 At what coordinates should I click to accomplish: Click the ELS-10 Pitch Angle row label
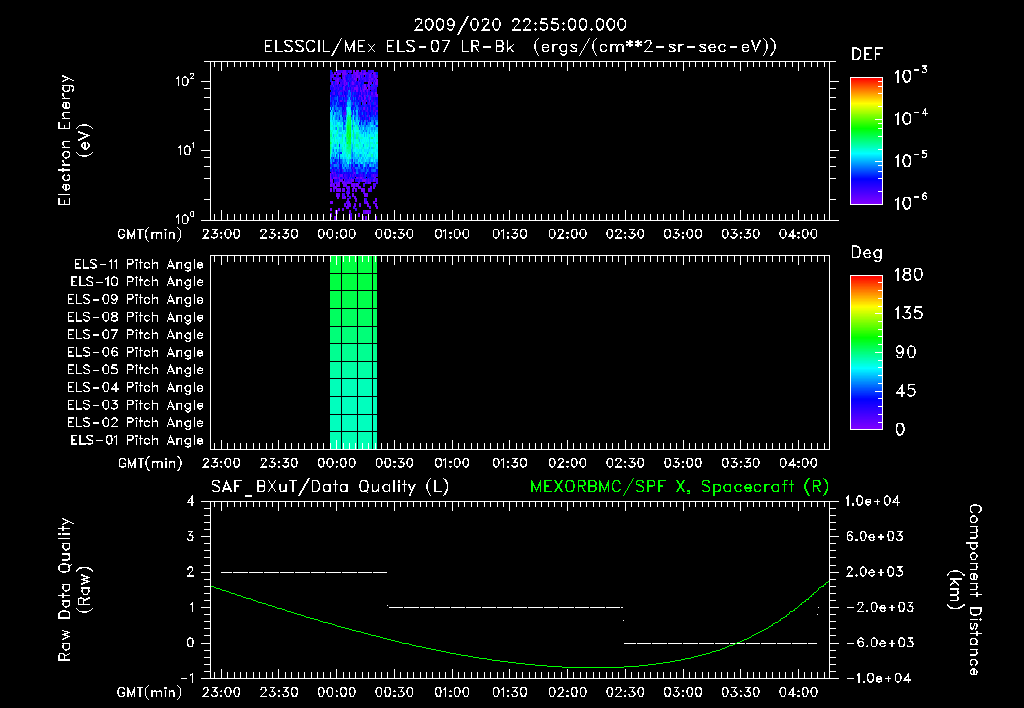coord(136,282)
